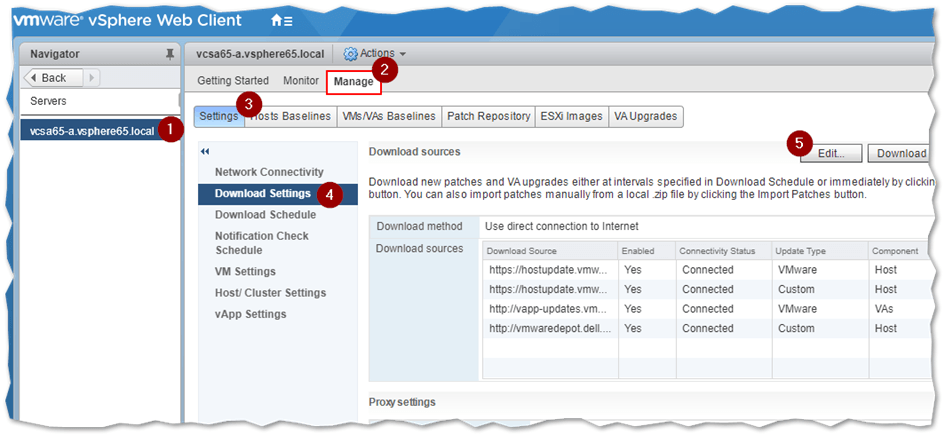Click Edit button for download sources
945x436 pixels.
[x=831, y=153]
